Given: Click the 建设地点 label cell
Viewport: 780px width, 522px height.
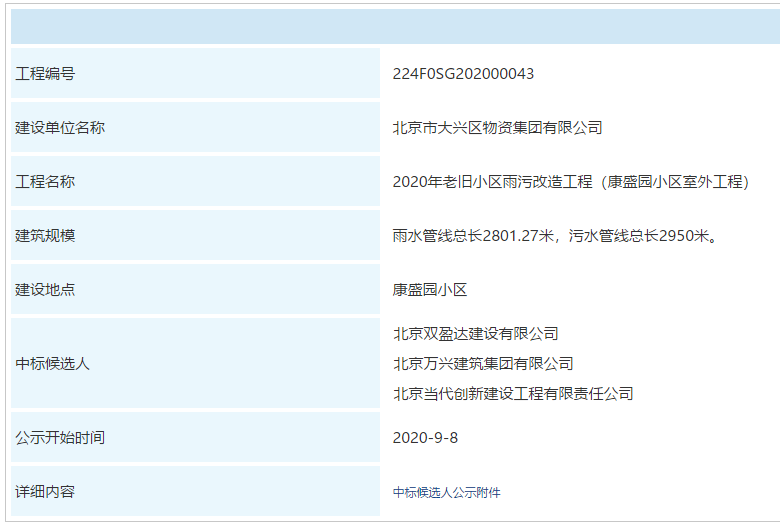Looking at the screenshot, I should pyautogui.click(x=195, y=289).
